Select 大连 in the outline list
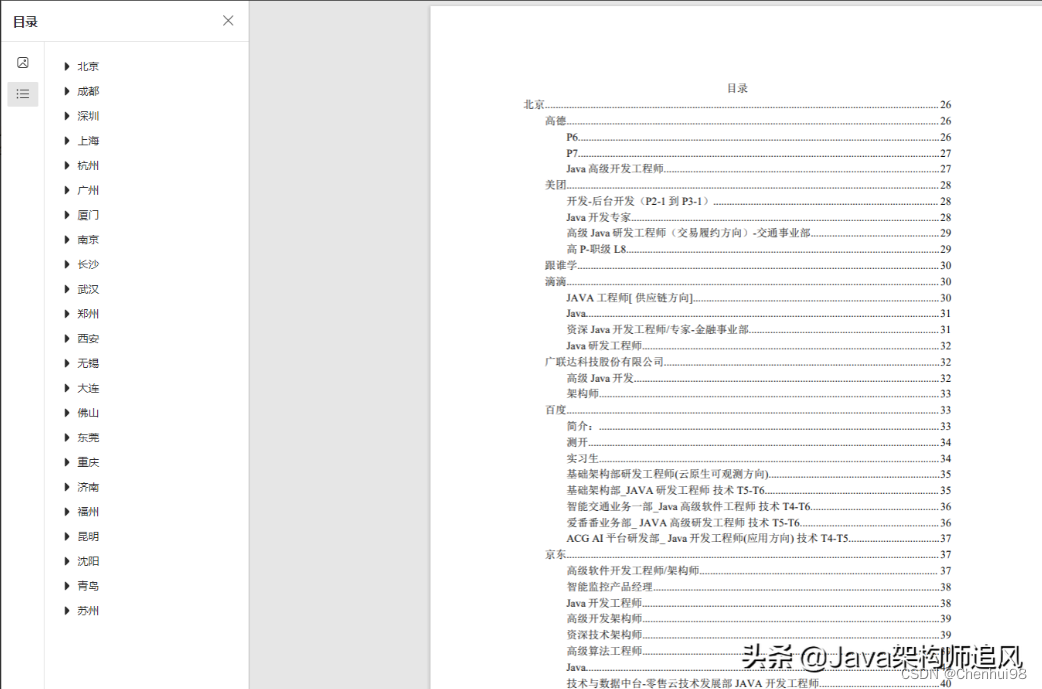 [x=88, y=388]
